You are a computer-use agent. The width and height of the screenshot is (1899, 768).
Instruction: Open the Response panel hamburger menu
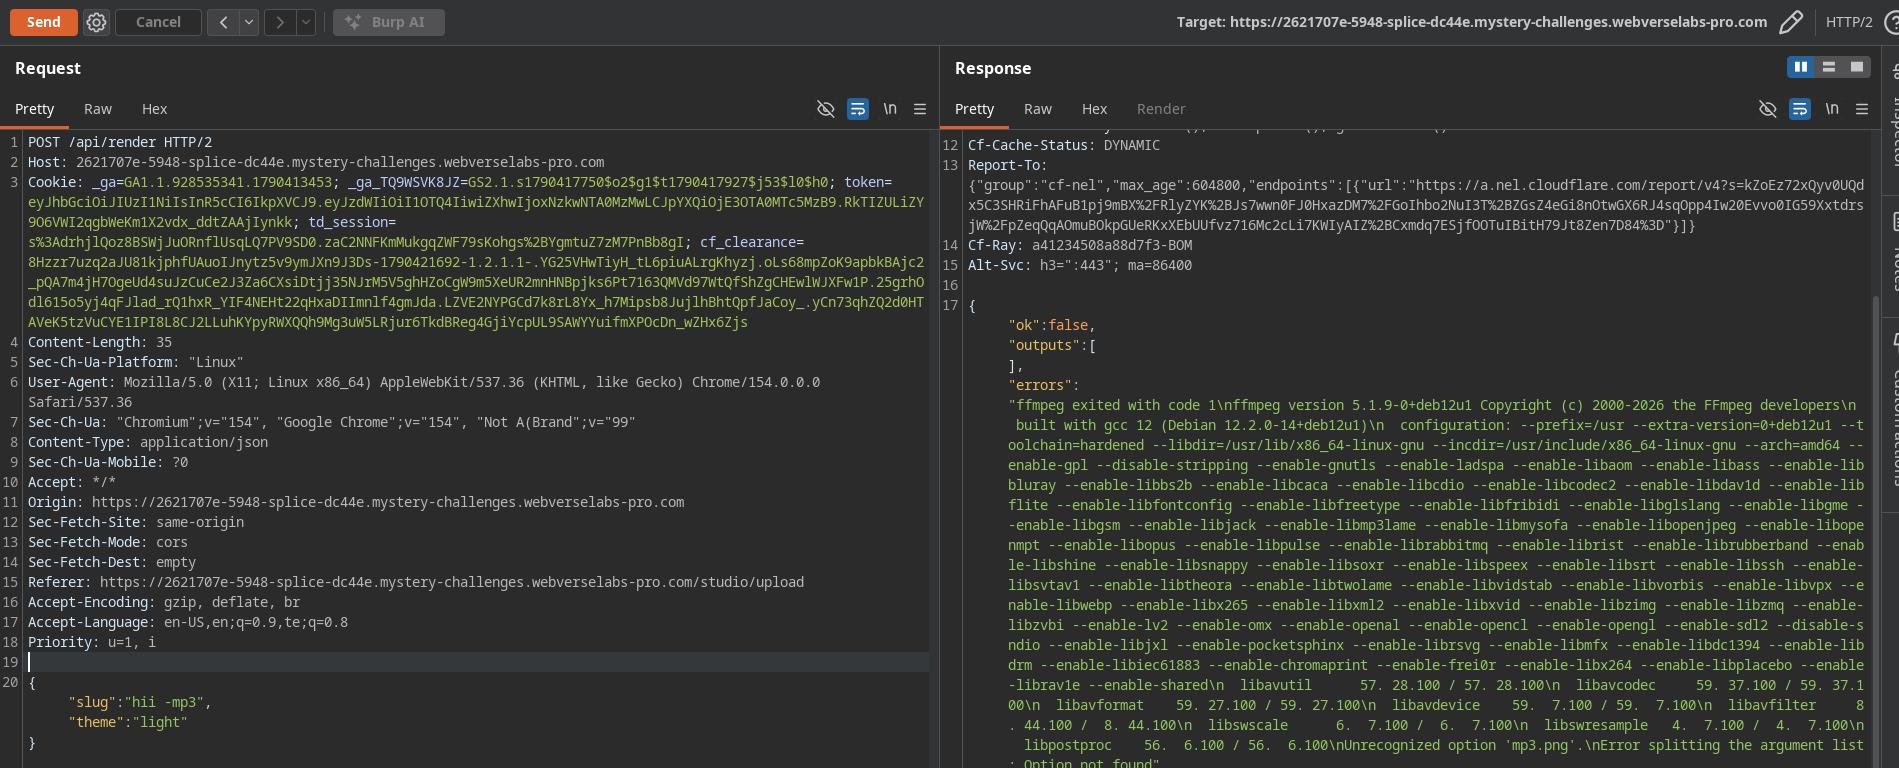pyautogui.click(x=1862, y=109)
